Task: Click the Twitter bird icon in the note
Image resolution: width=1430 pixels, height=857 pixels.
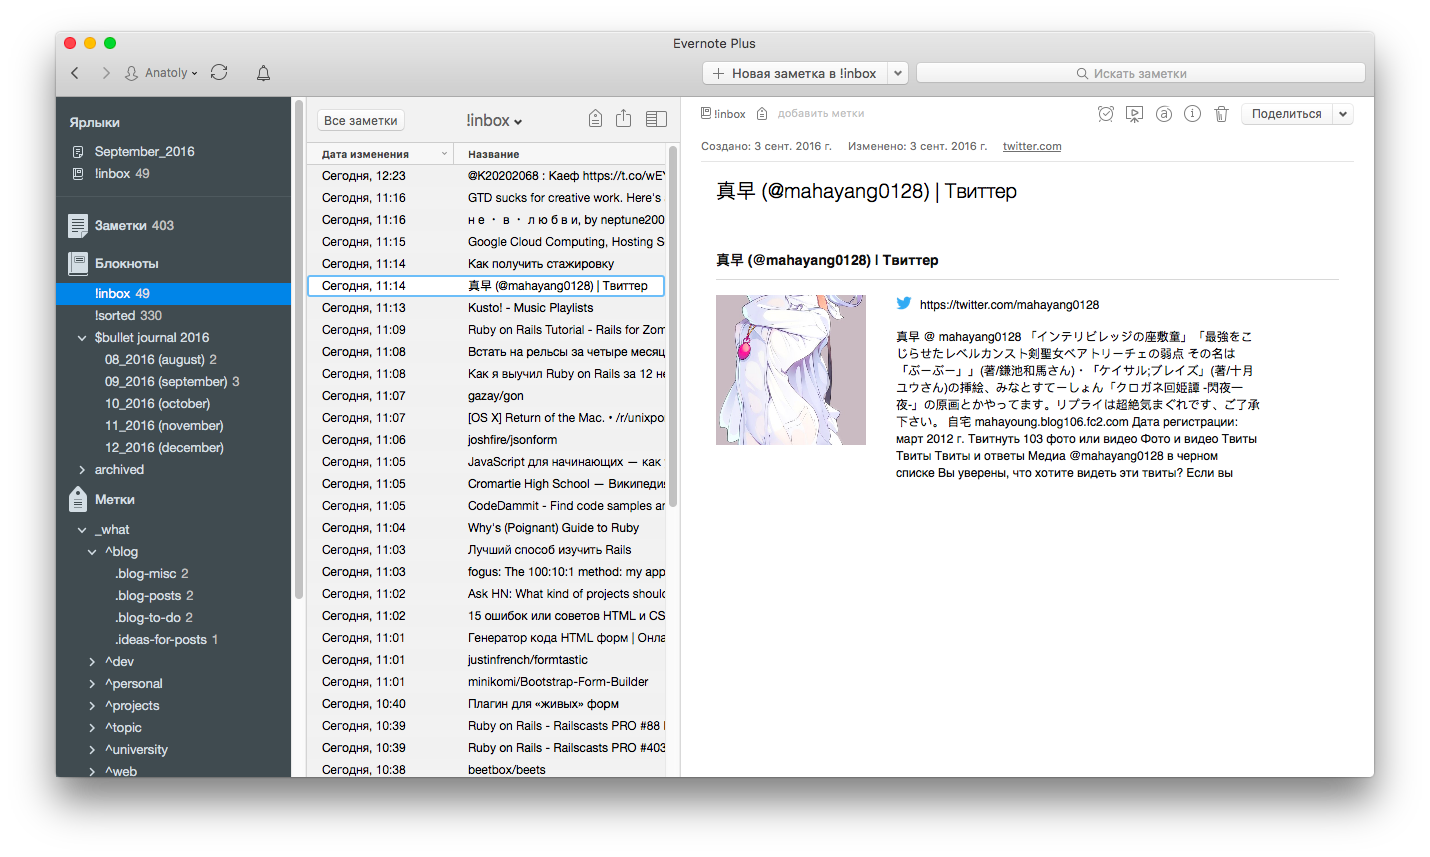Action: tap(904, 303)
